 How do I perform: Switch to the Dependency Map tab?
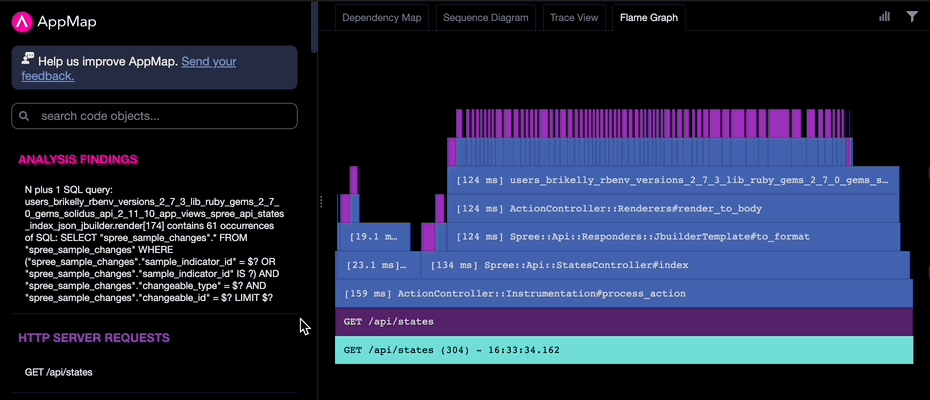[x=382, y=17]
